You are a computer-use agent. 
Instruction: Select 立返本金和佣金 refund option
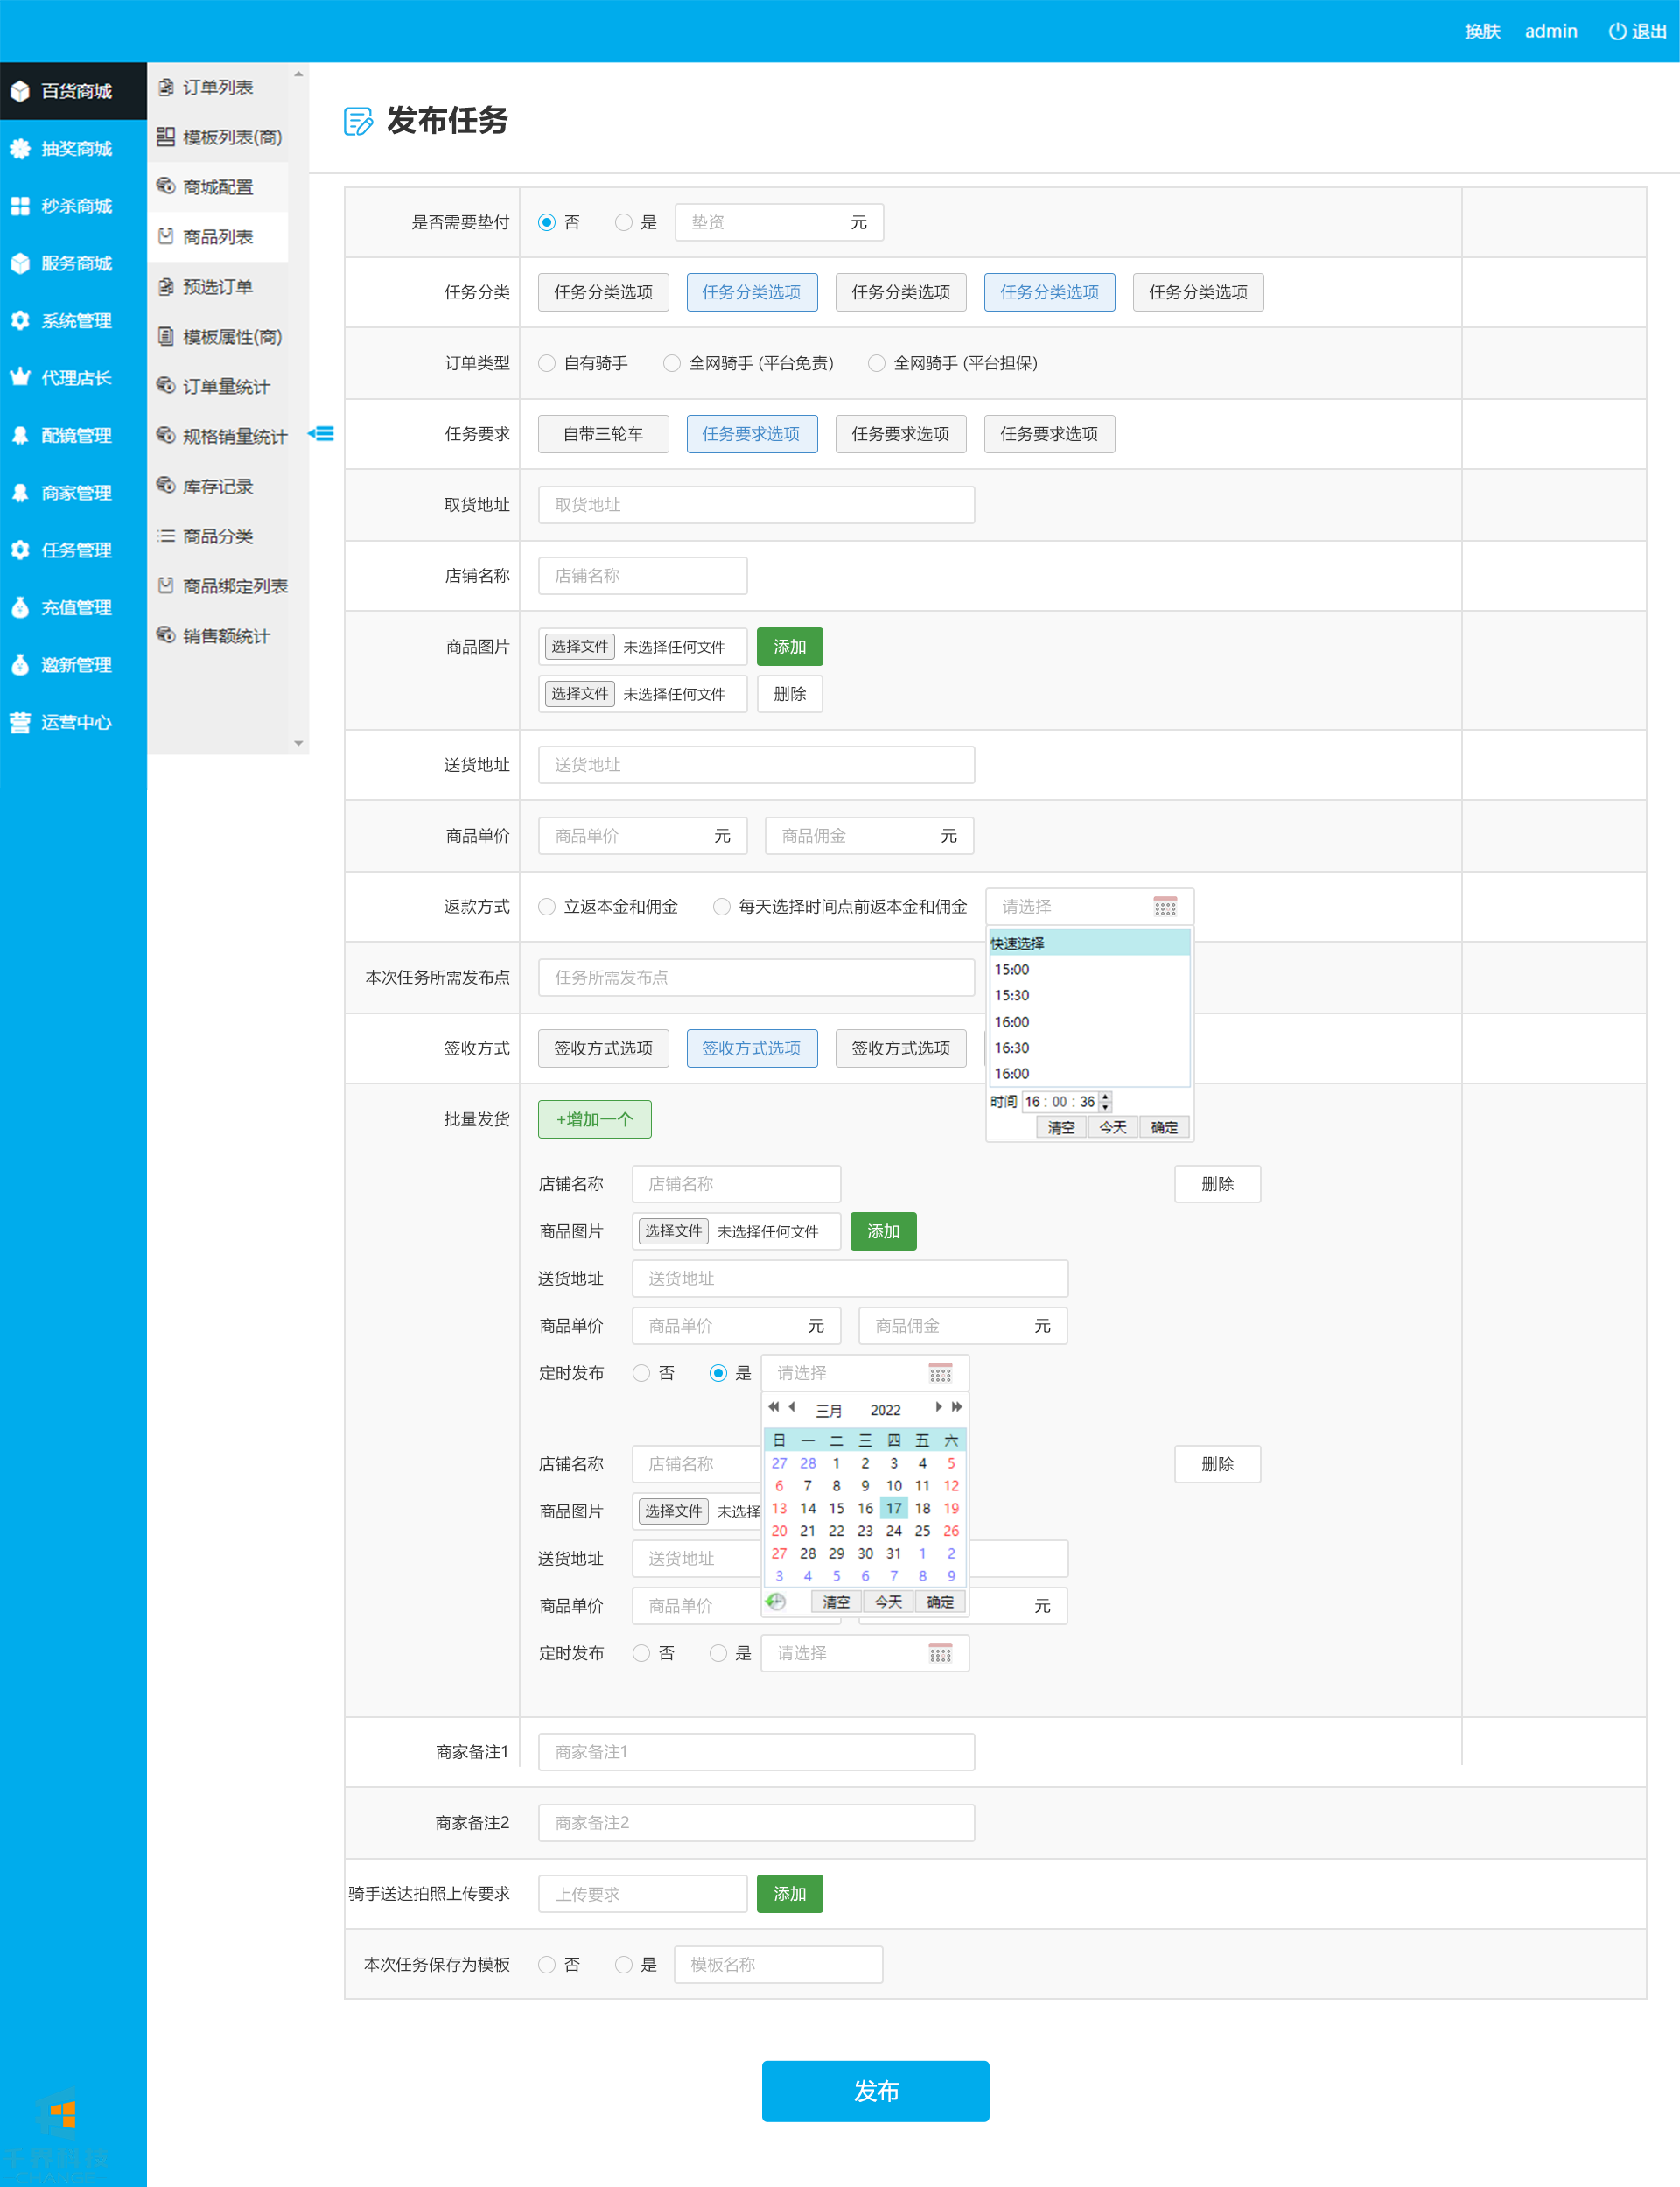pyautogui.click(x=547, y=906)
